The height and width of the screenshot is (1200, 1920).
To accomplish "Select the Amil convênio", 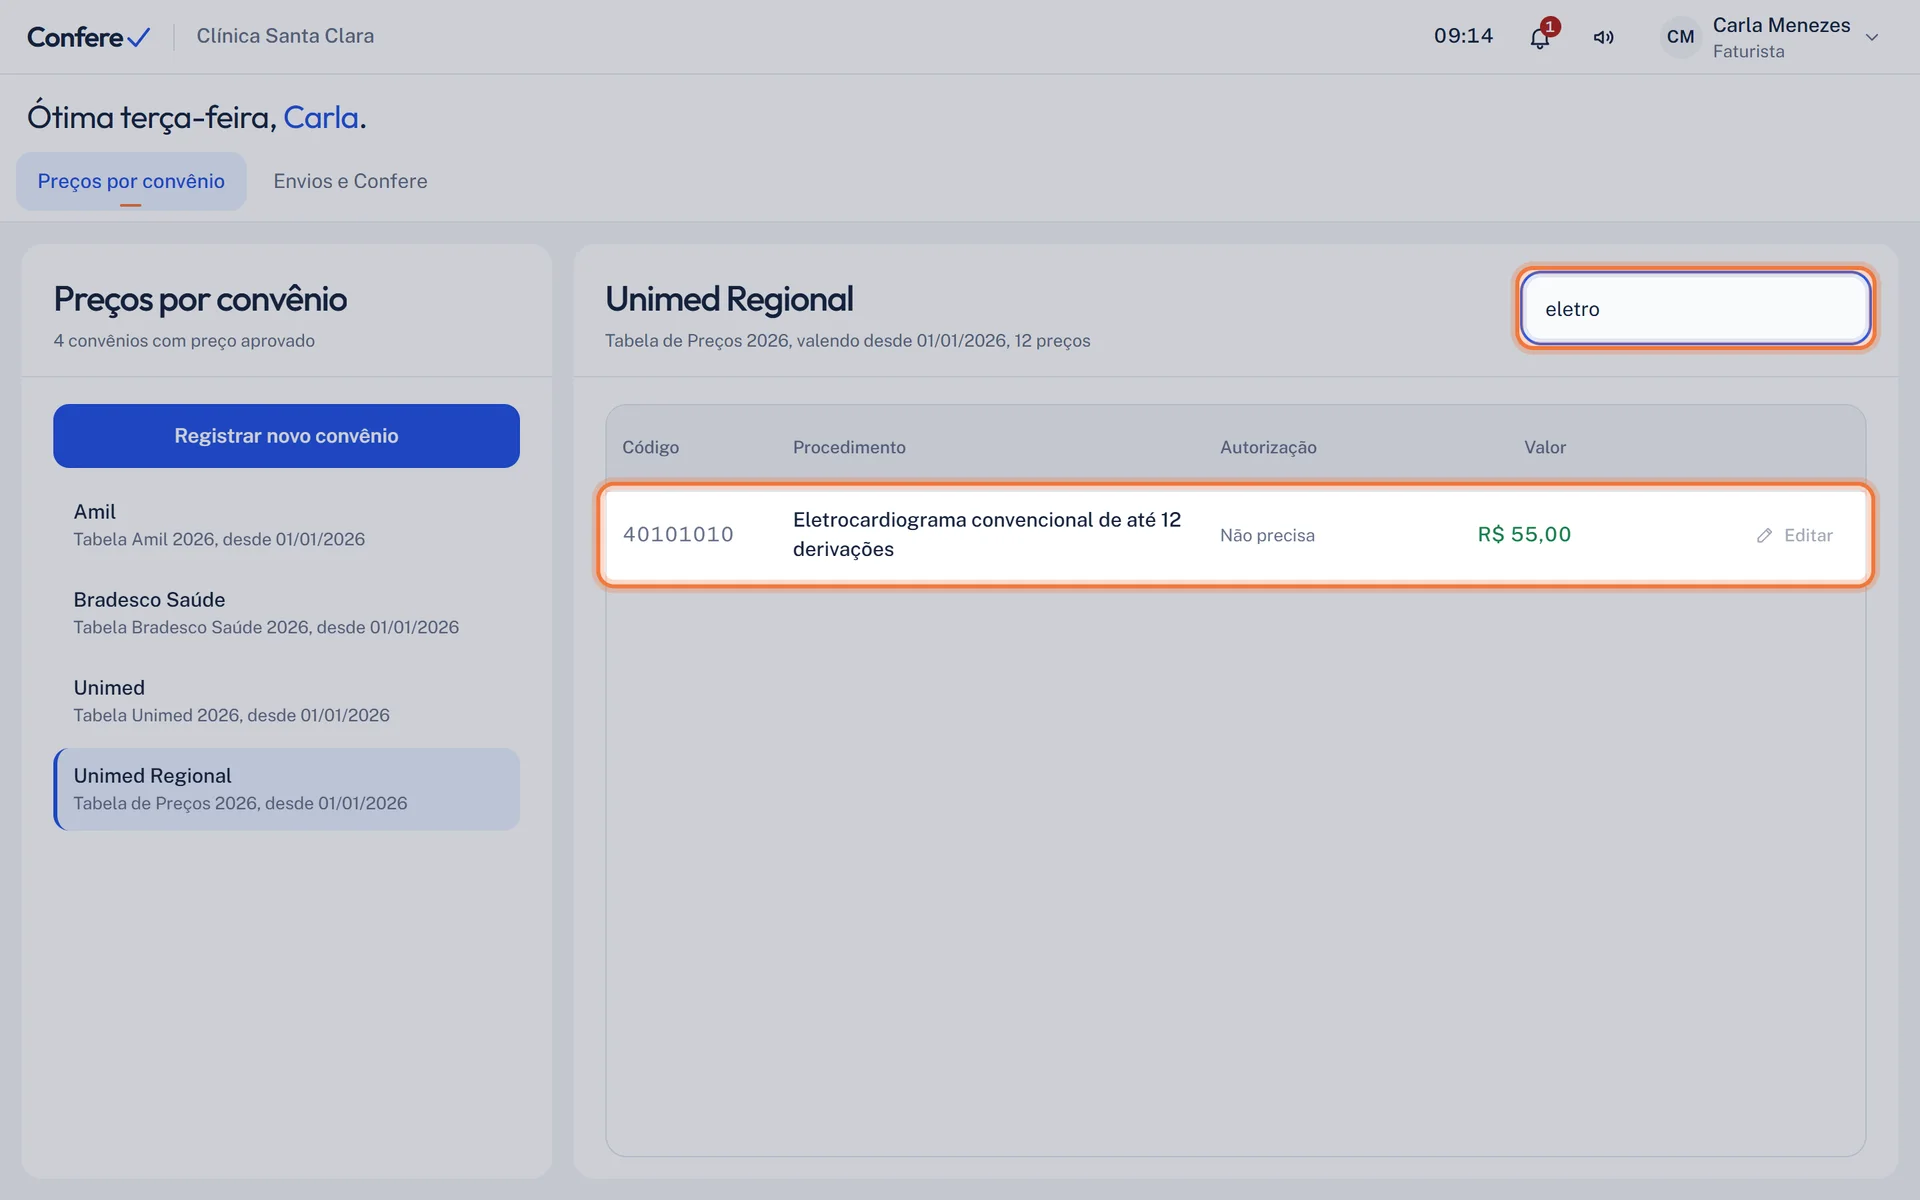I will pos(286,525).
